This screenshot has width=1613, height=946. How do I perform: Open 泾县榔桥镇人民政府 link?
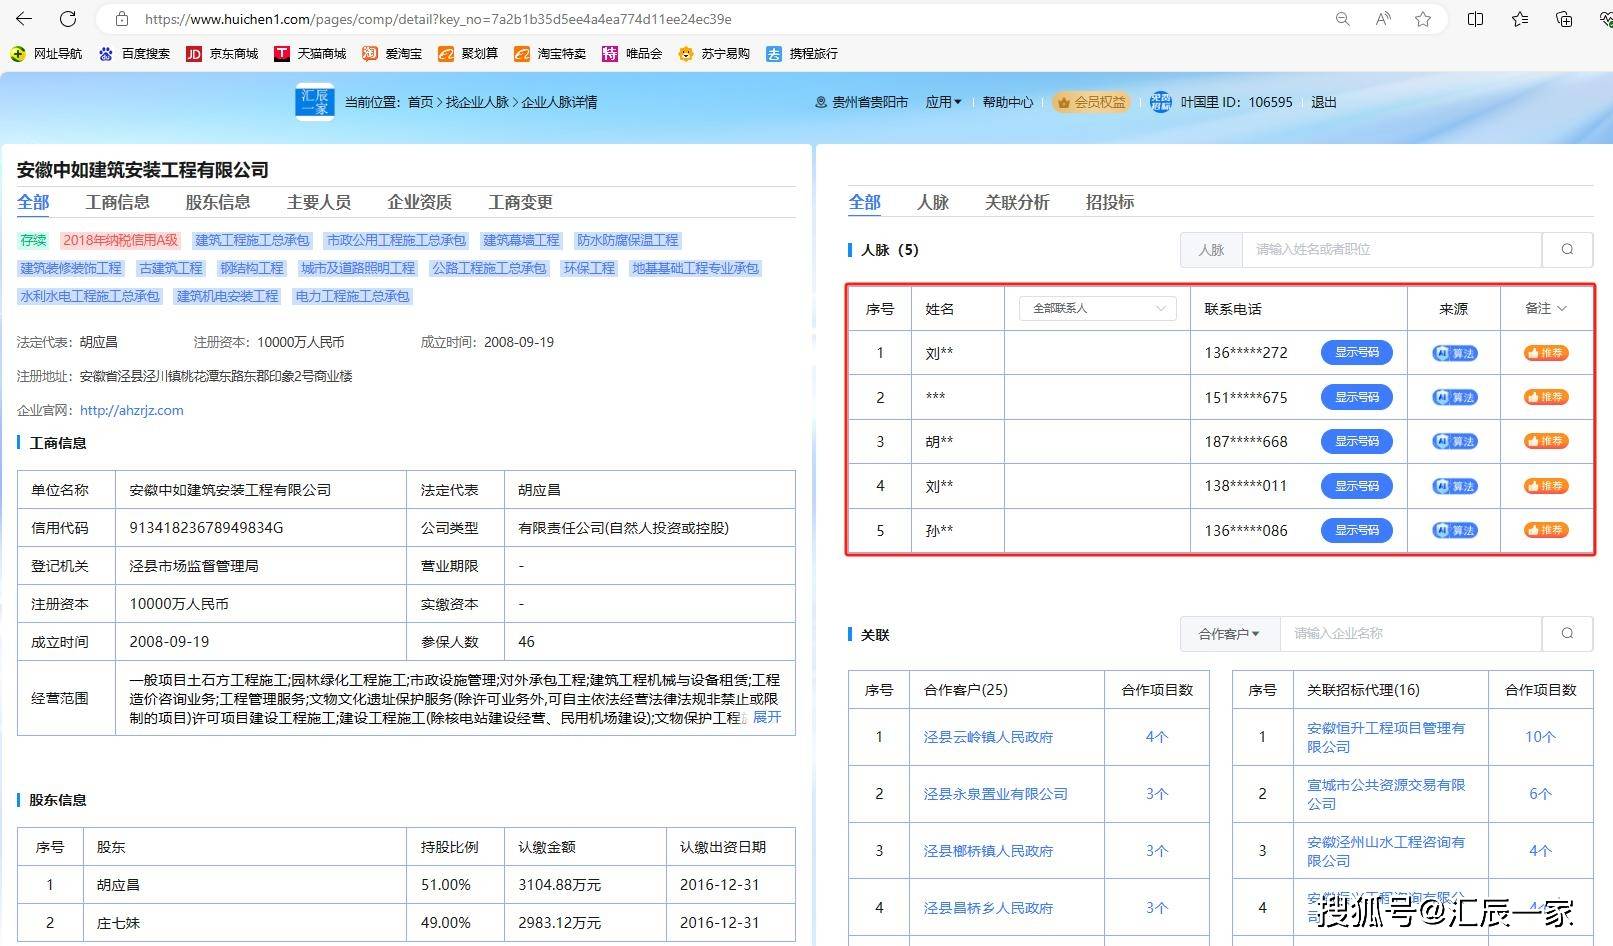pyautogui.click(x=988, y=851)
